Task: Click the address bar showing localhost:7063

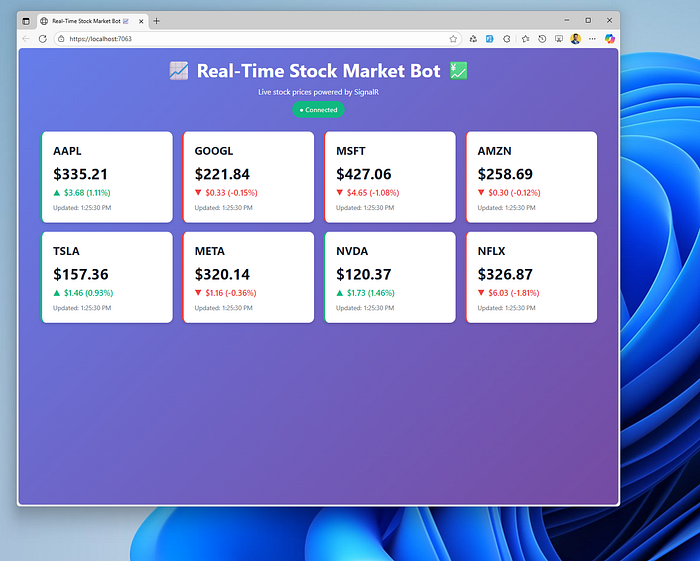Action: click(250, 38)
